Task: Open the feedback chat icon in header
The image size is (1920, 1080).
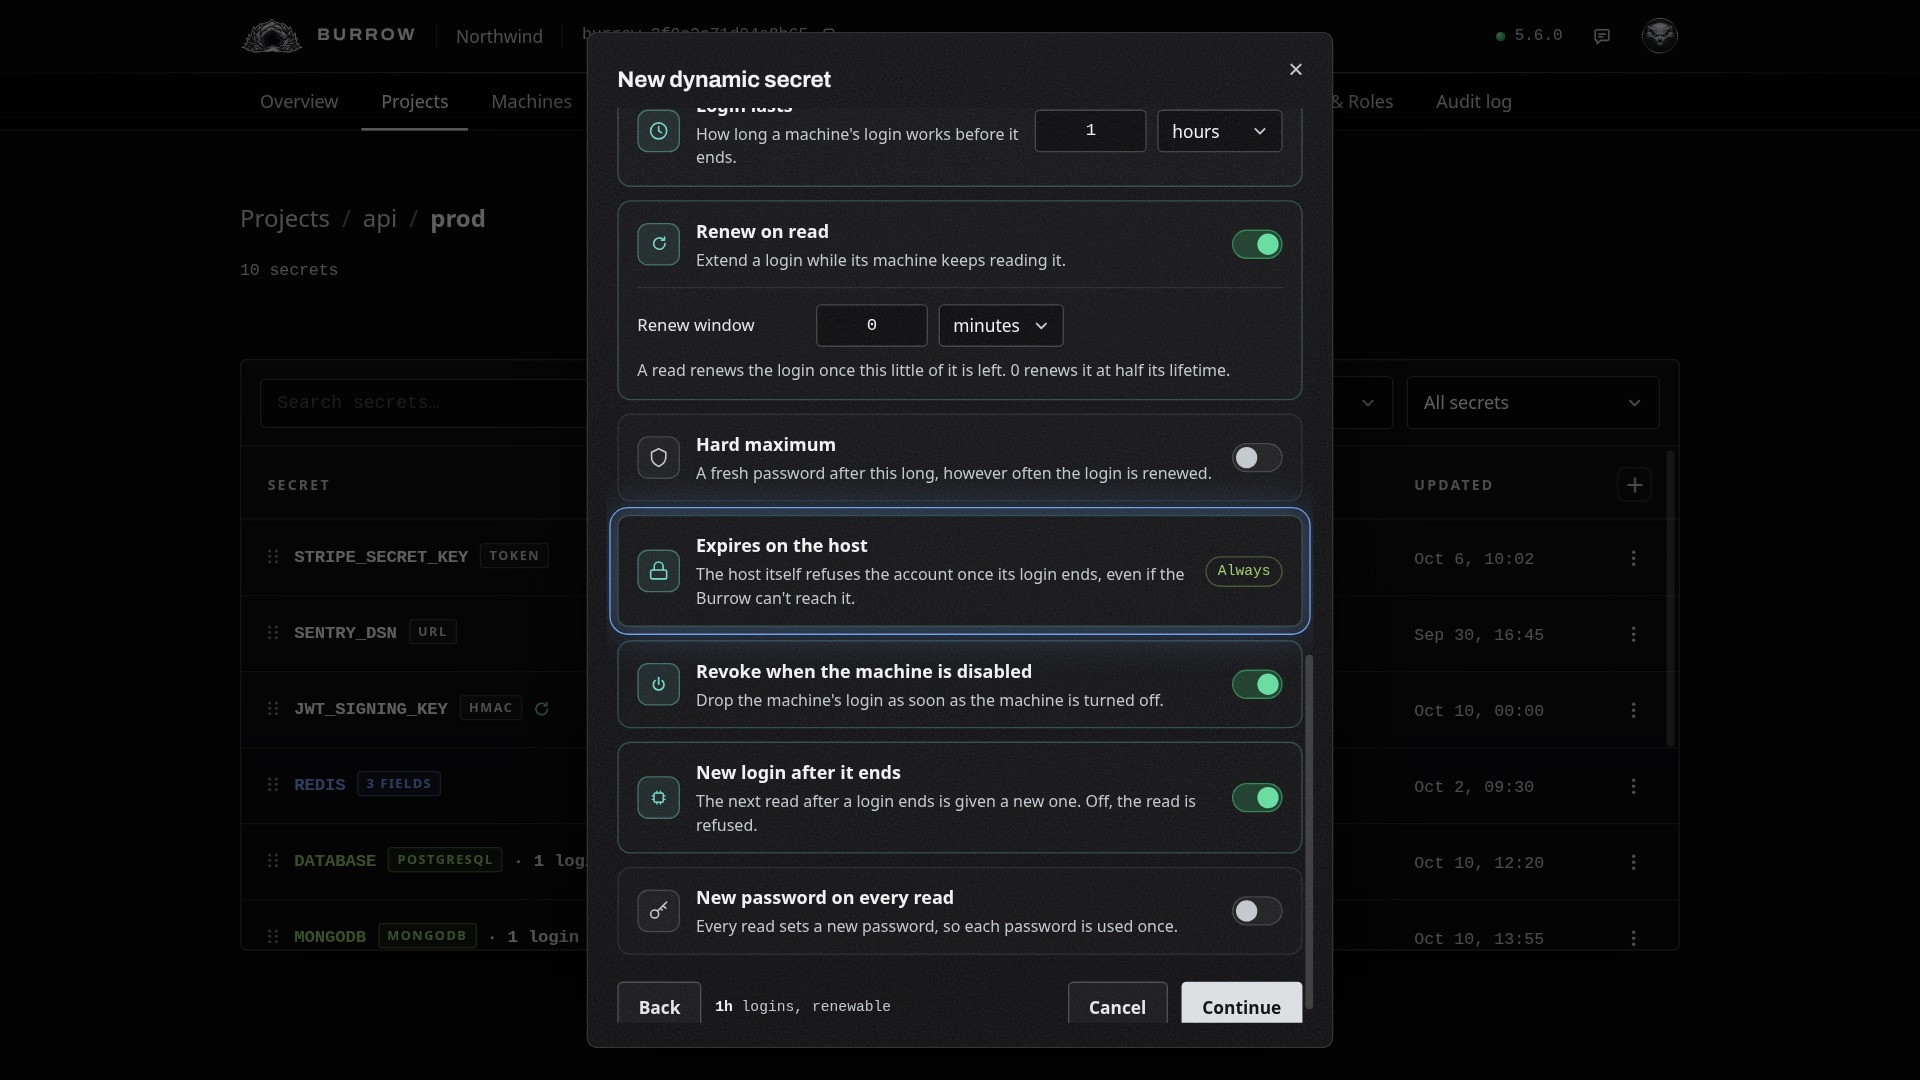Action: [1602, 36]
